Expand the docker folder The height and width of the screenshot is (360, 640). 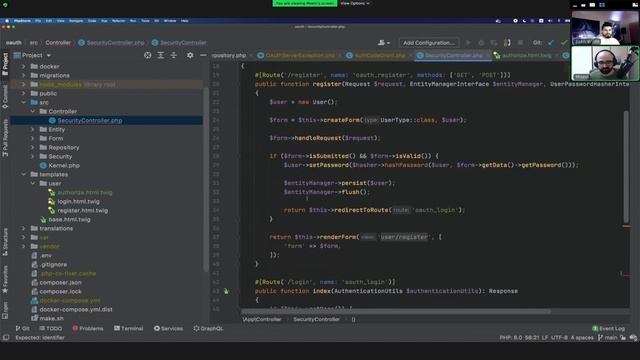point(24,66)
